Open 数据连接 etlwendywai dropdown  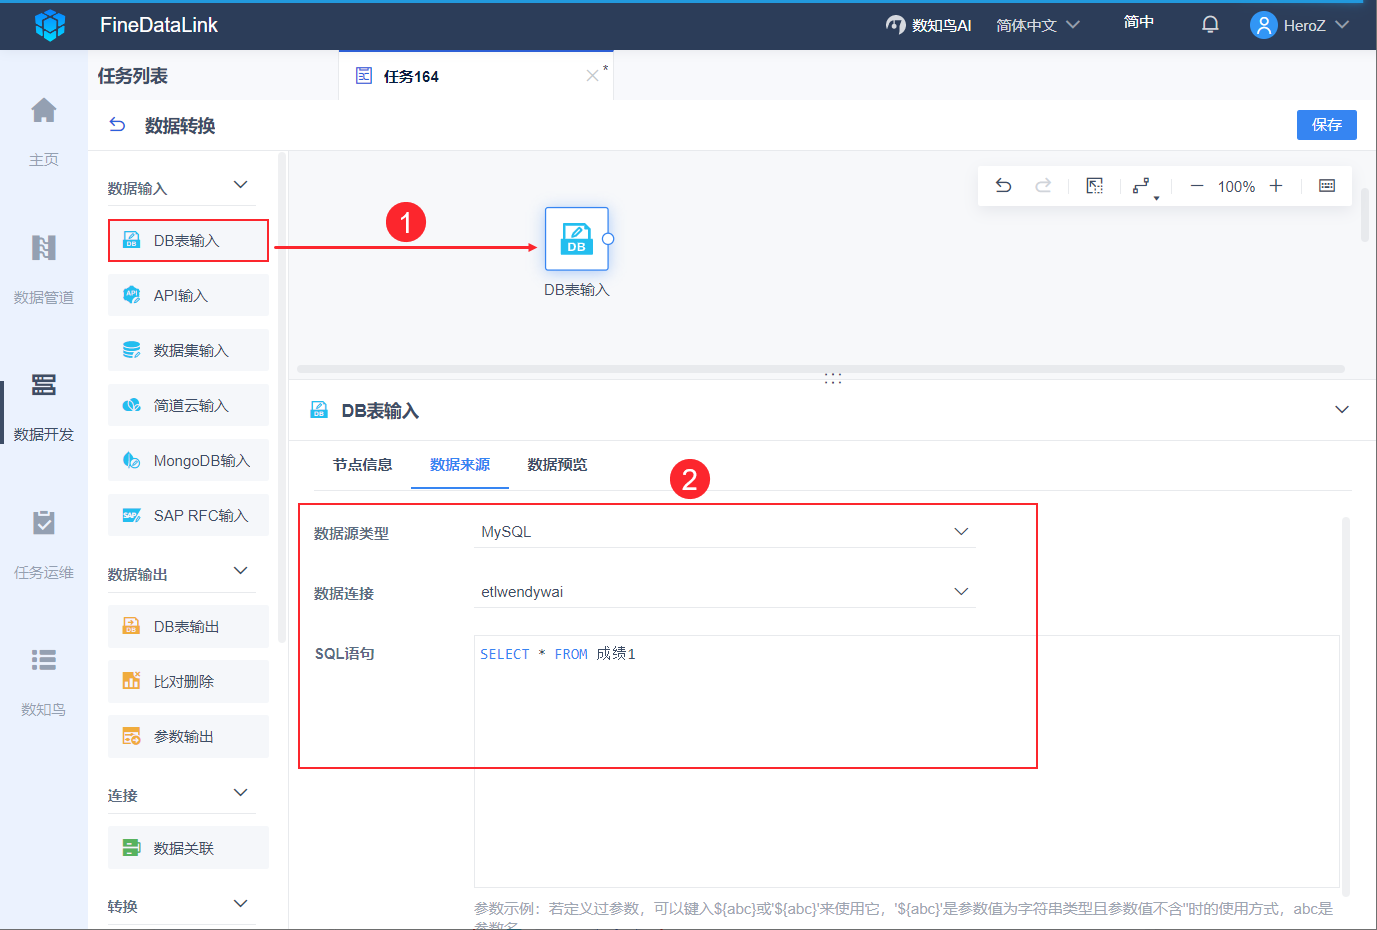(724, 592)
